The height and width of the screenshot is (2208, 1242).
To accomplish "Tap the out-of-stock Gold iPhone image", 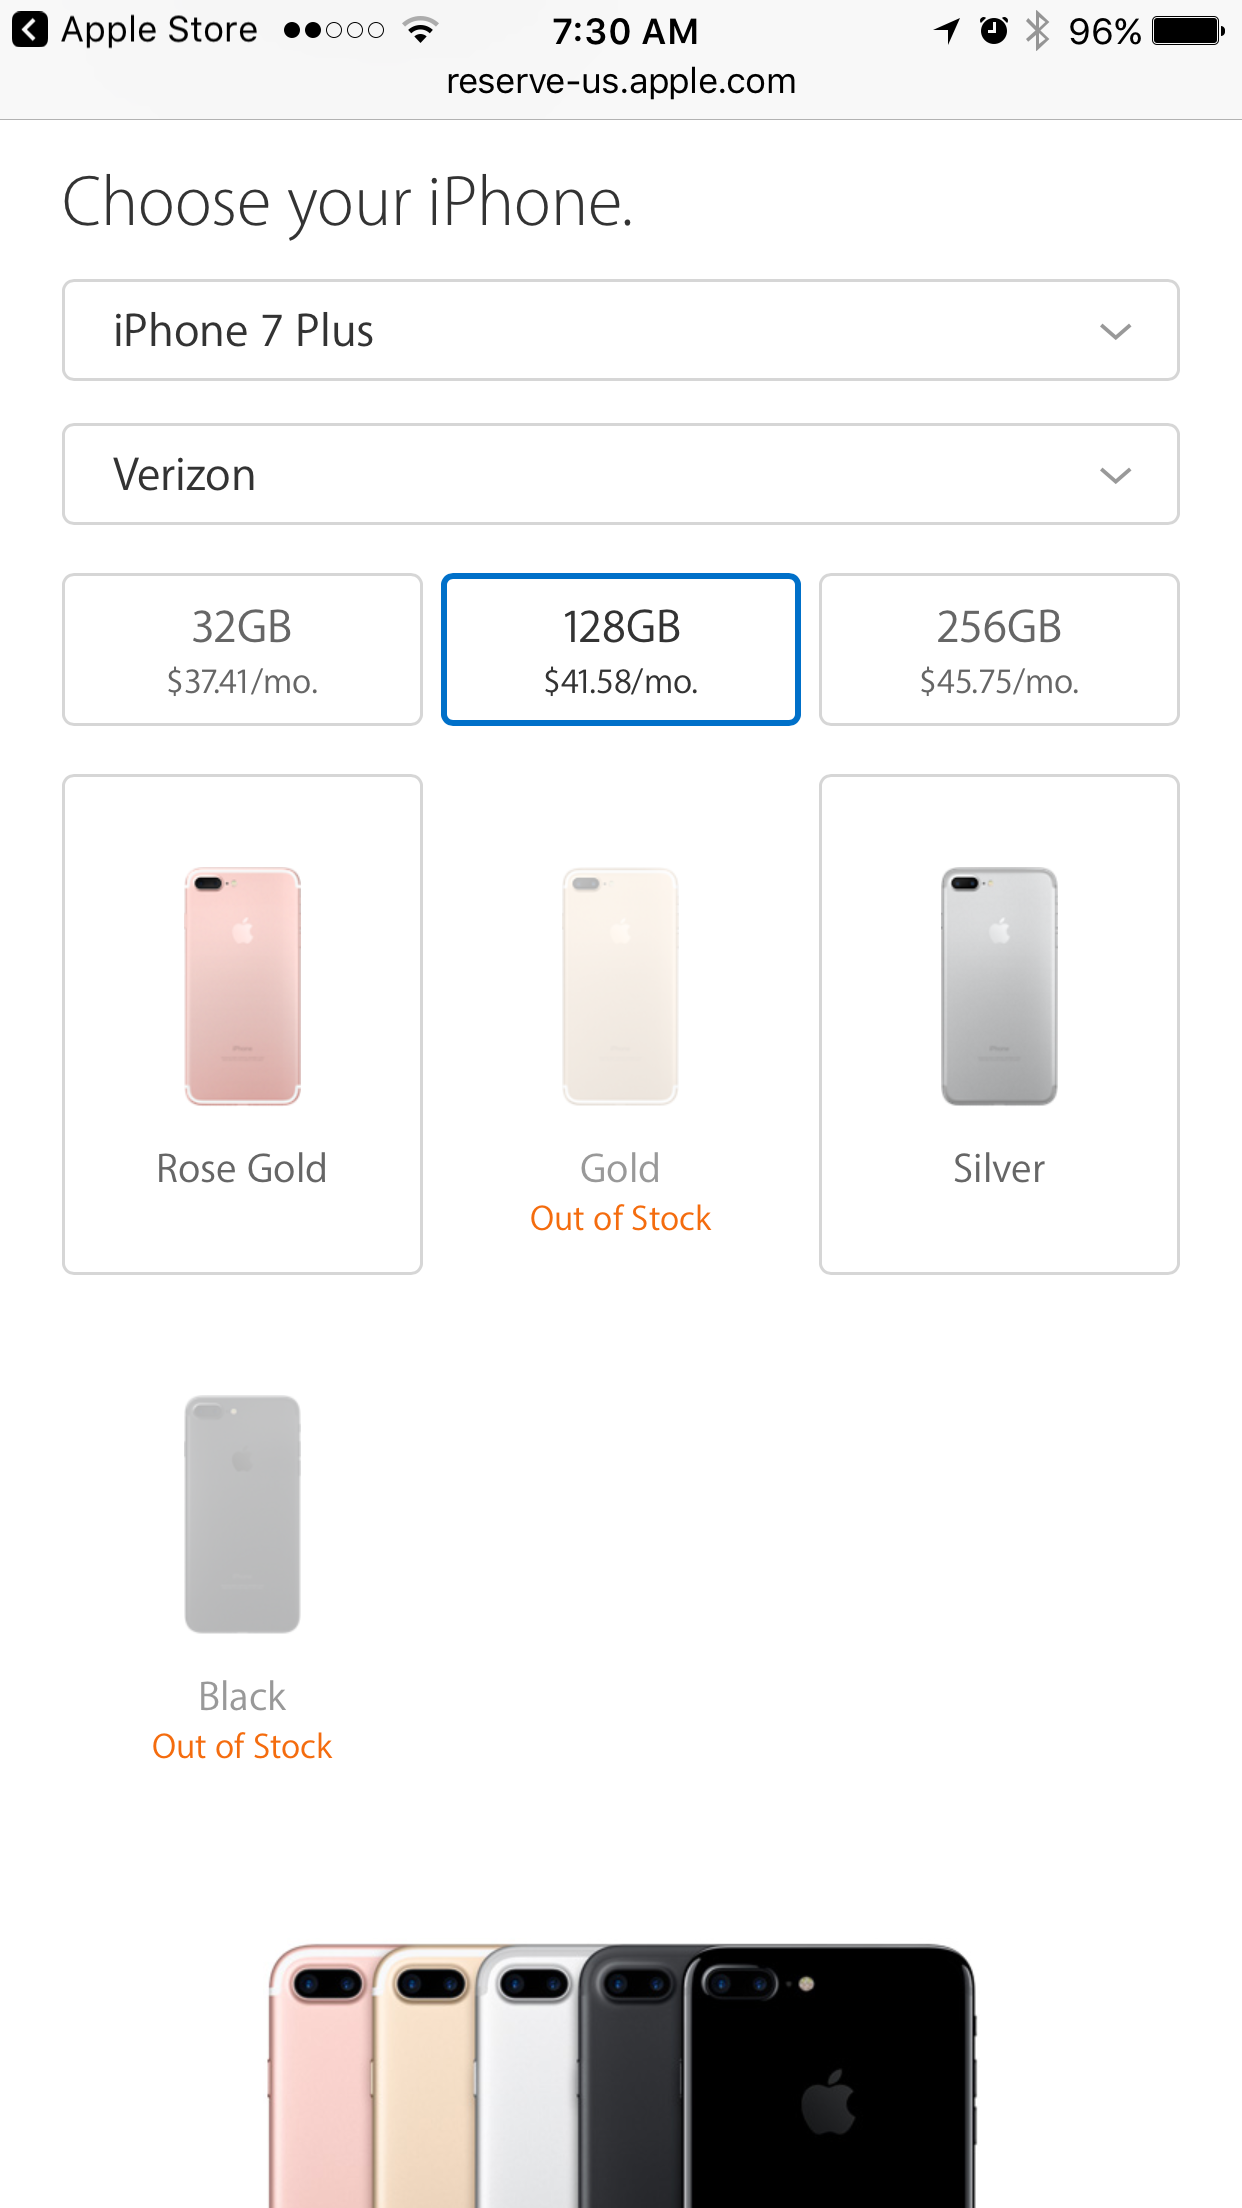I will point(621,986).
